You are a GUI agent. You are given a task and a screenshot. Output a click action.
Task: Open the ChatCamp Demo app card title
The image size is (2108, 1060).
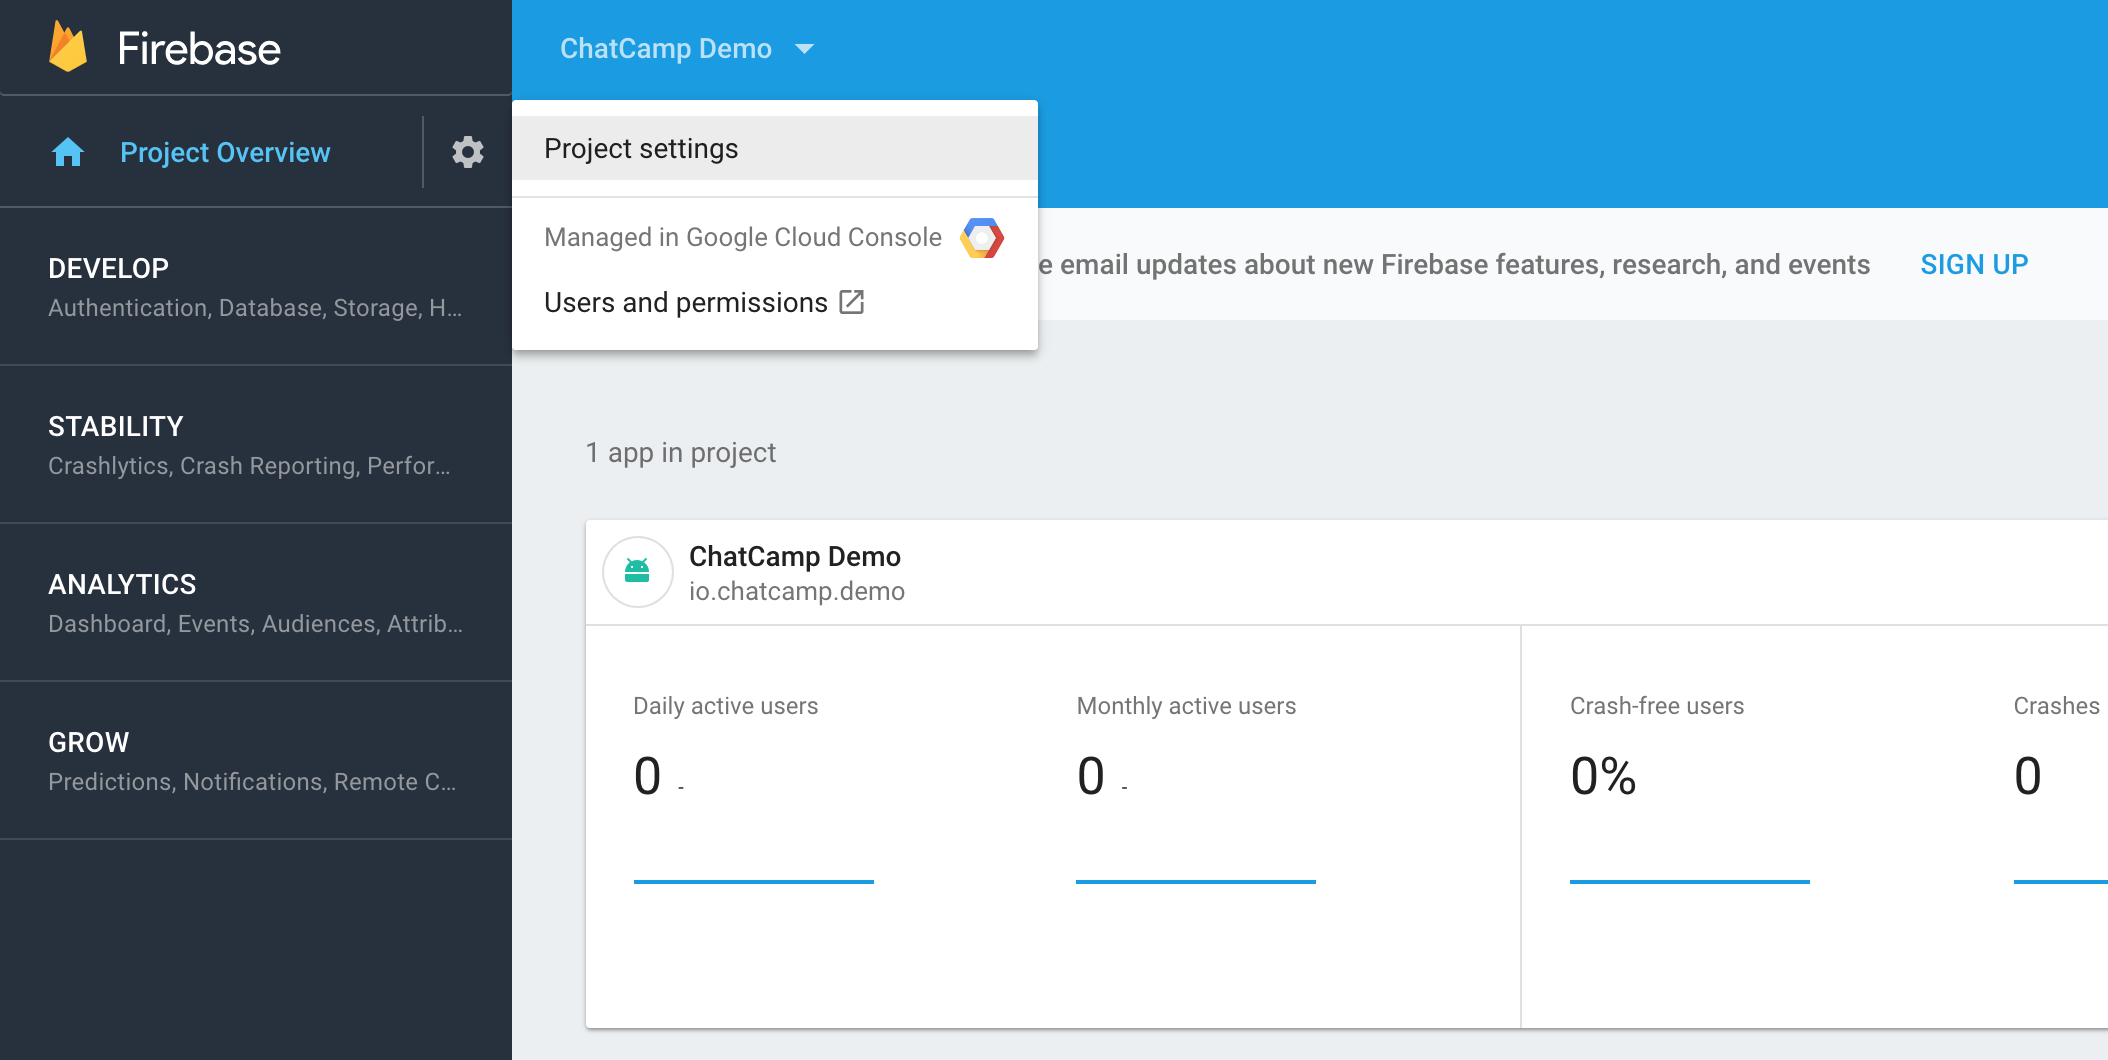795,556
